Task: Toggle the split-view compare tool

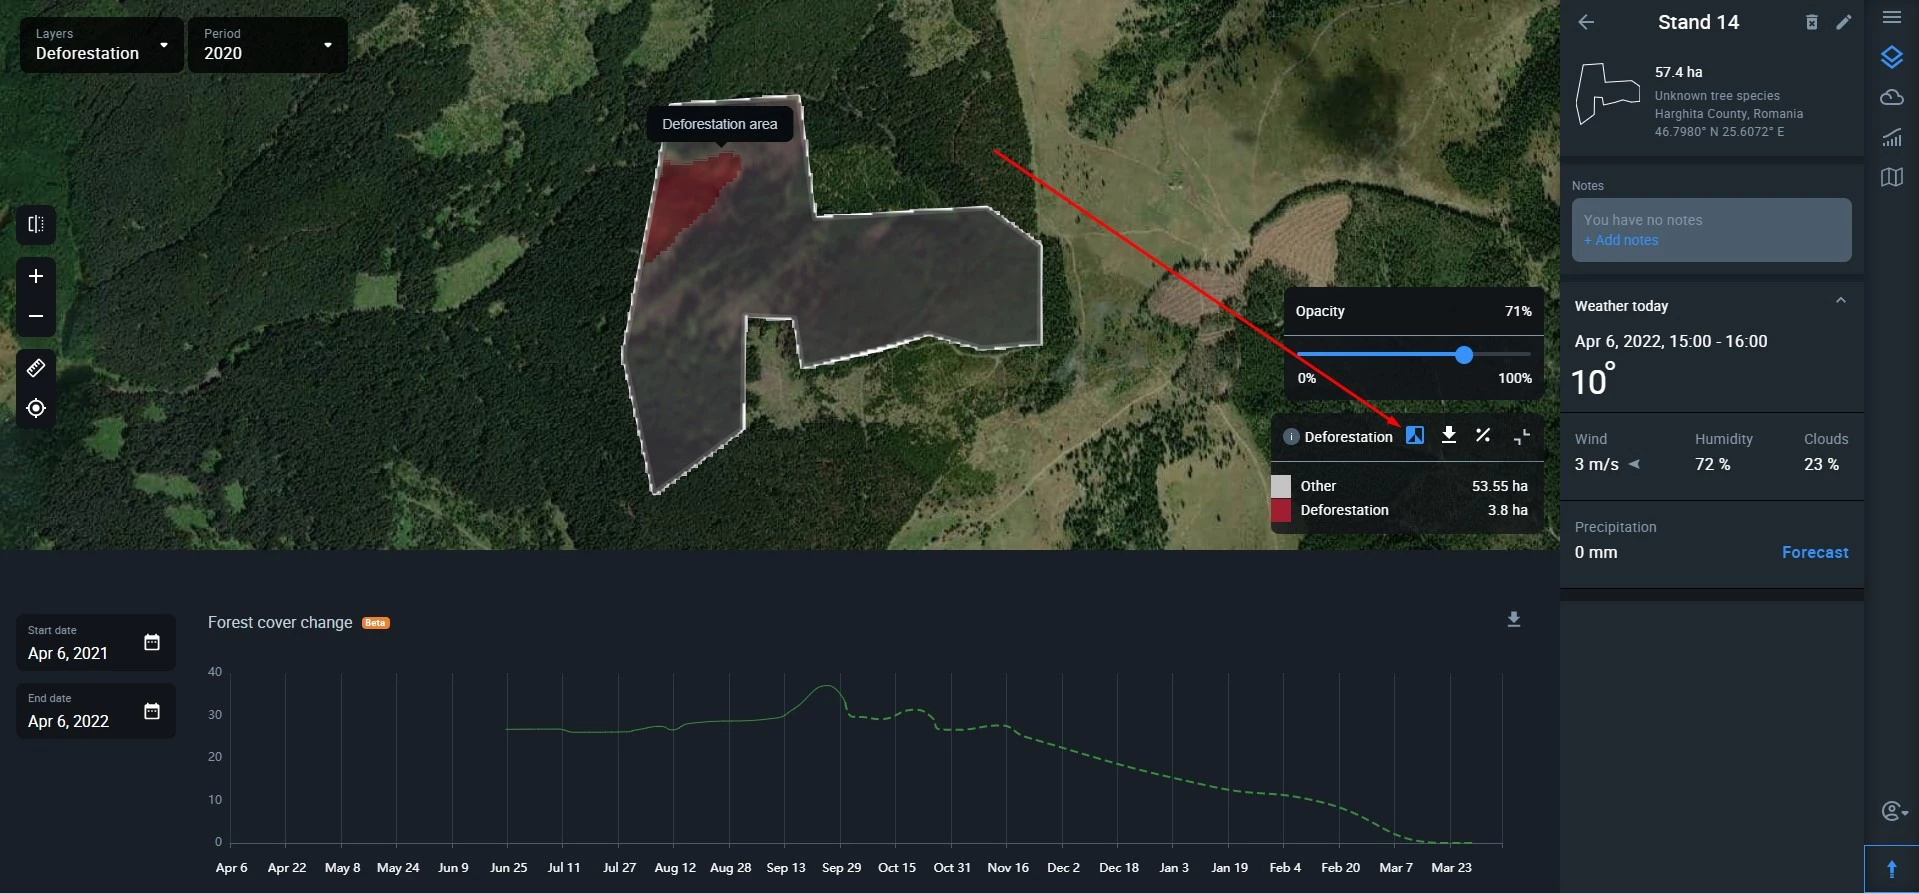Action: (x=36, y=224)
